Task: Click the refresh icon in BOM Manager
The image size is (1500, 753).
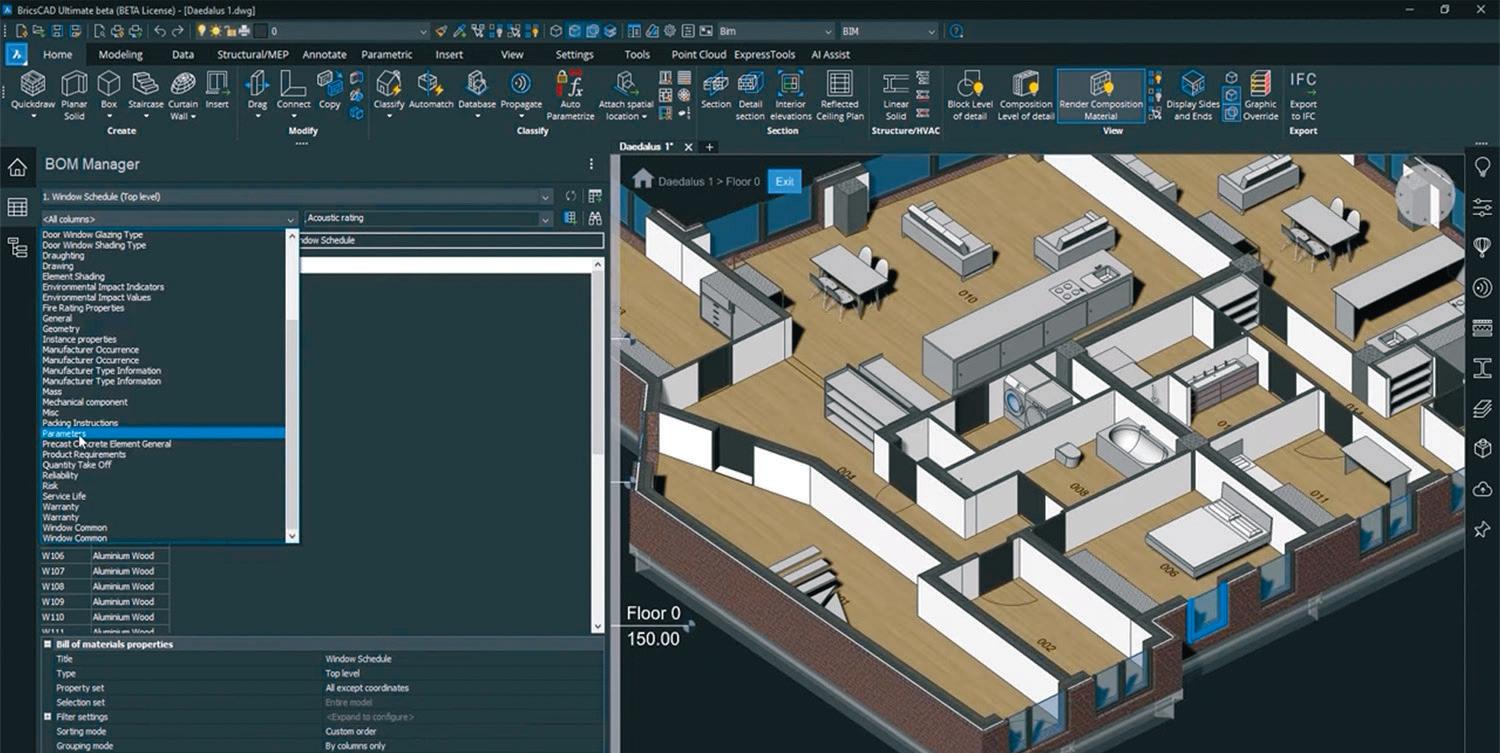Action: [571, 196]
